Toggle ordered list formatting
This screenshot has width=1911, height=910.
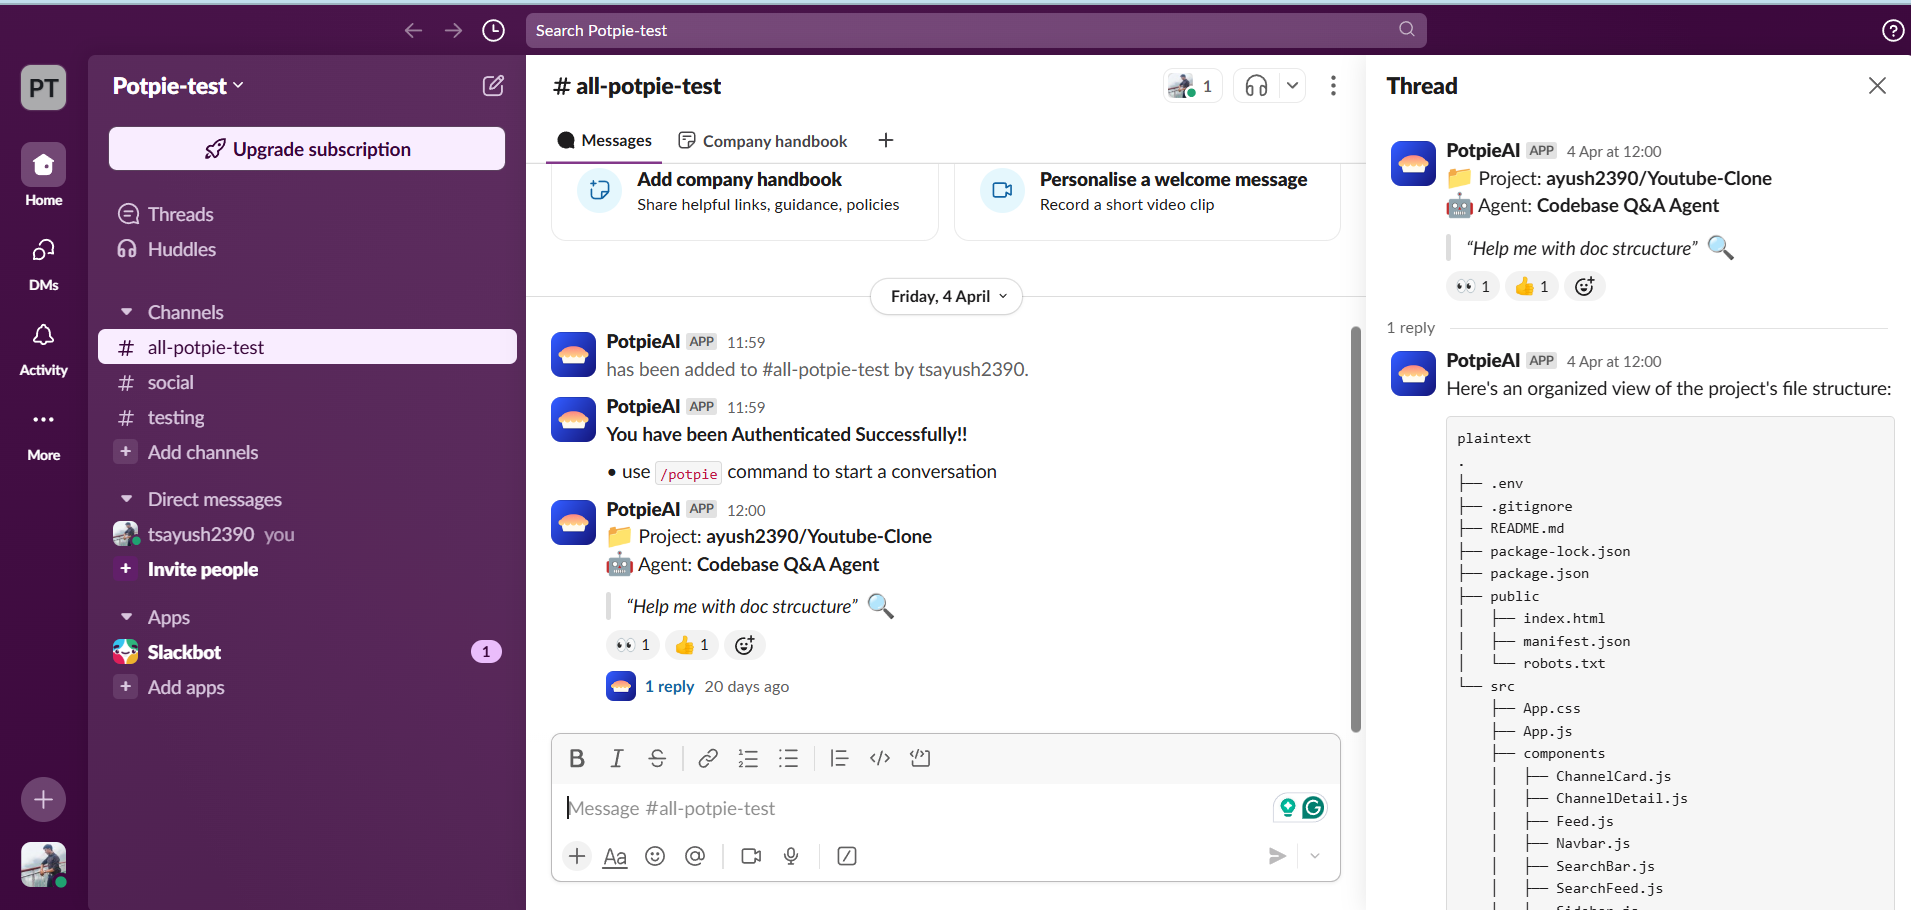748,758
